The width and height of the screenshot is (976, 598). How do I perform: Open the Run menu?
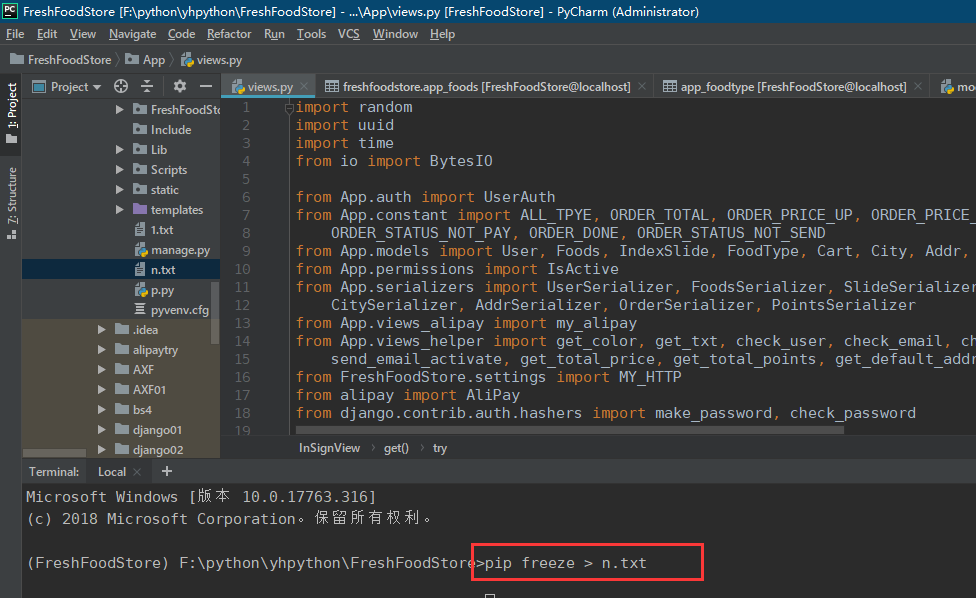click(274, 34)
